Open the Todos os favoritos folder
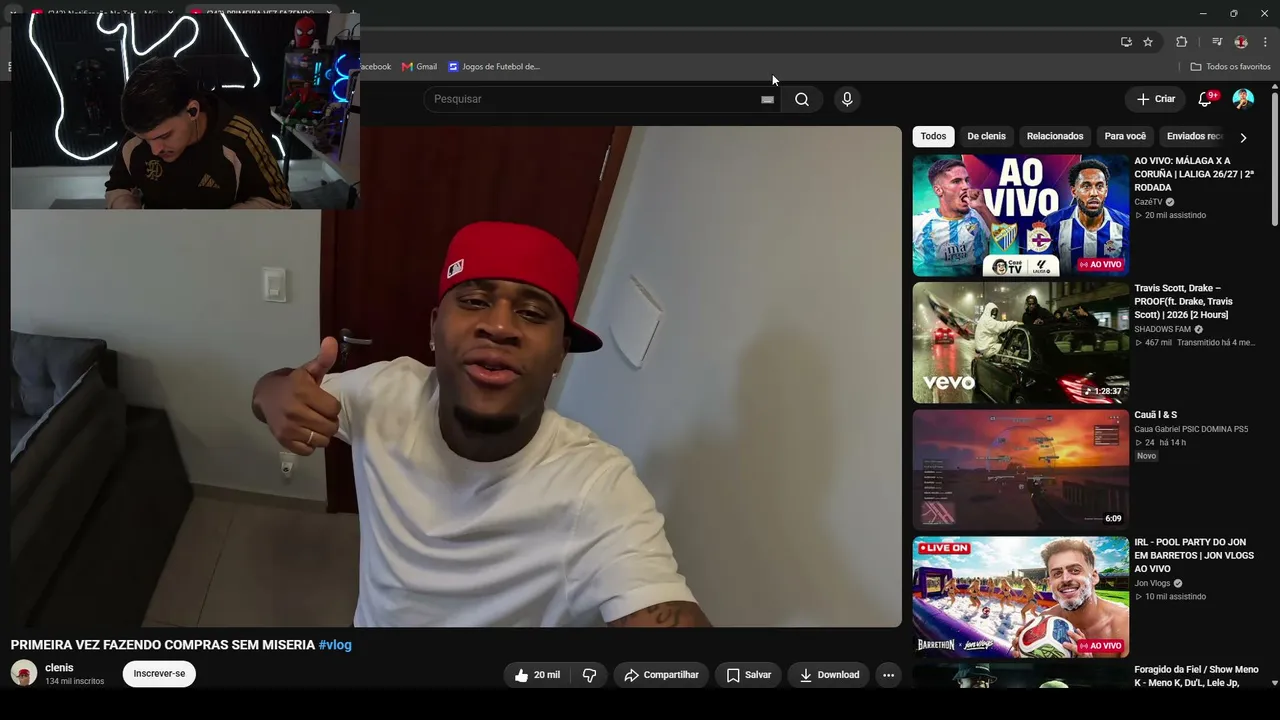The image size is (1280, 720). 1230,67
